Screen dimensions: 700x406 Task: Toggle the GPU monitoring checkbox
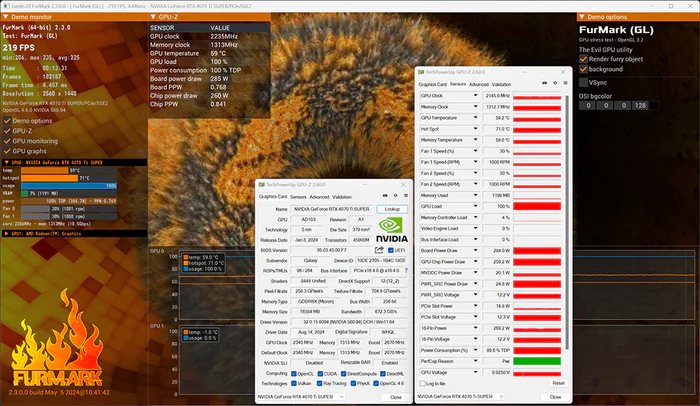7,141
